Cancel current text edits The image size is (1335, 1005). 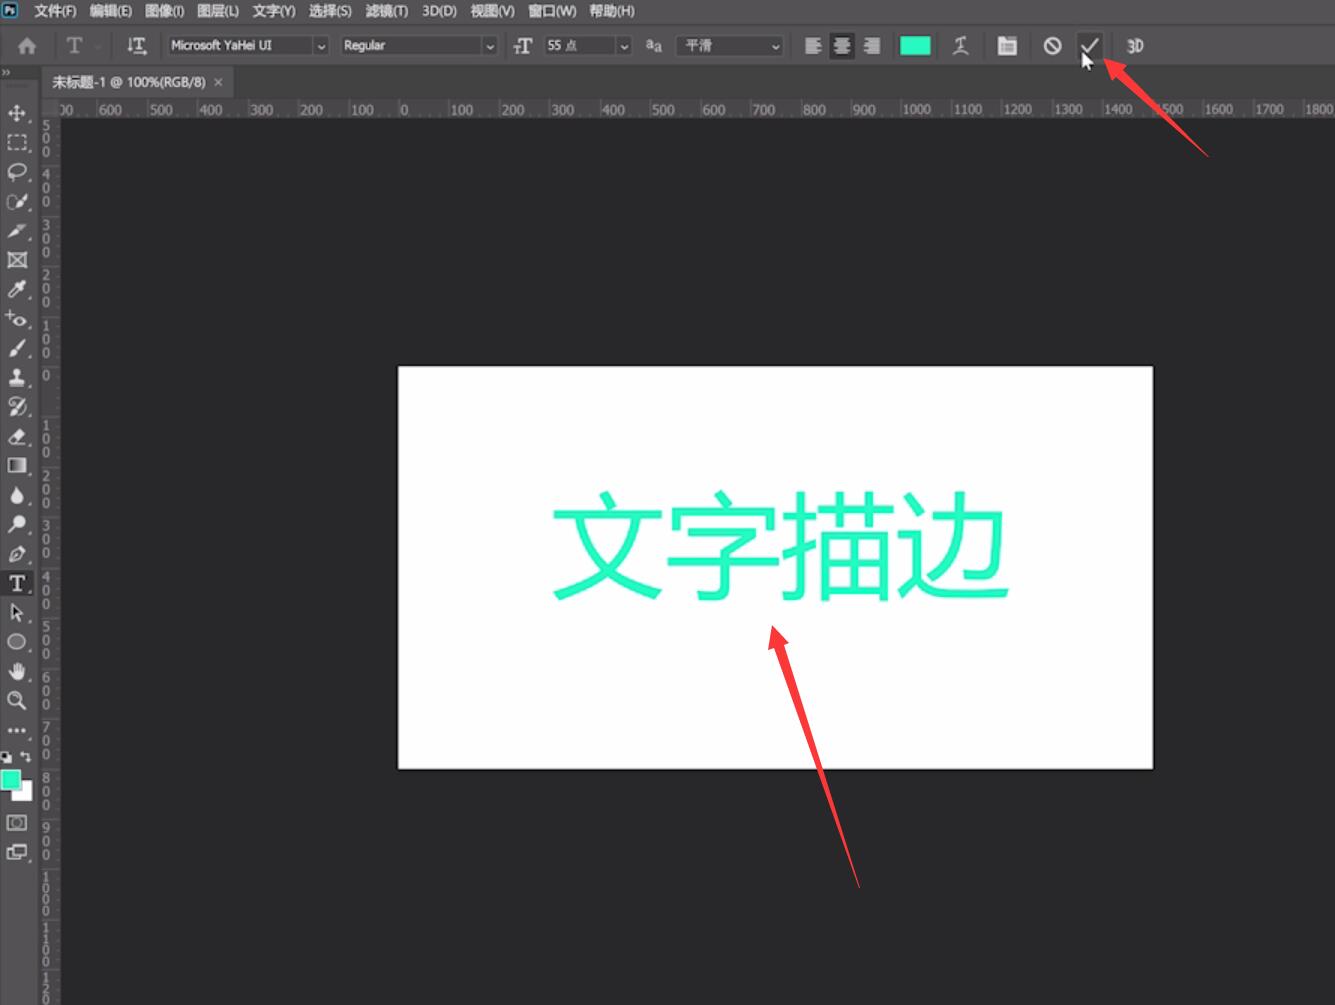(x=1052, y=46)
